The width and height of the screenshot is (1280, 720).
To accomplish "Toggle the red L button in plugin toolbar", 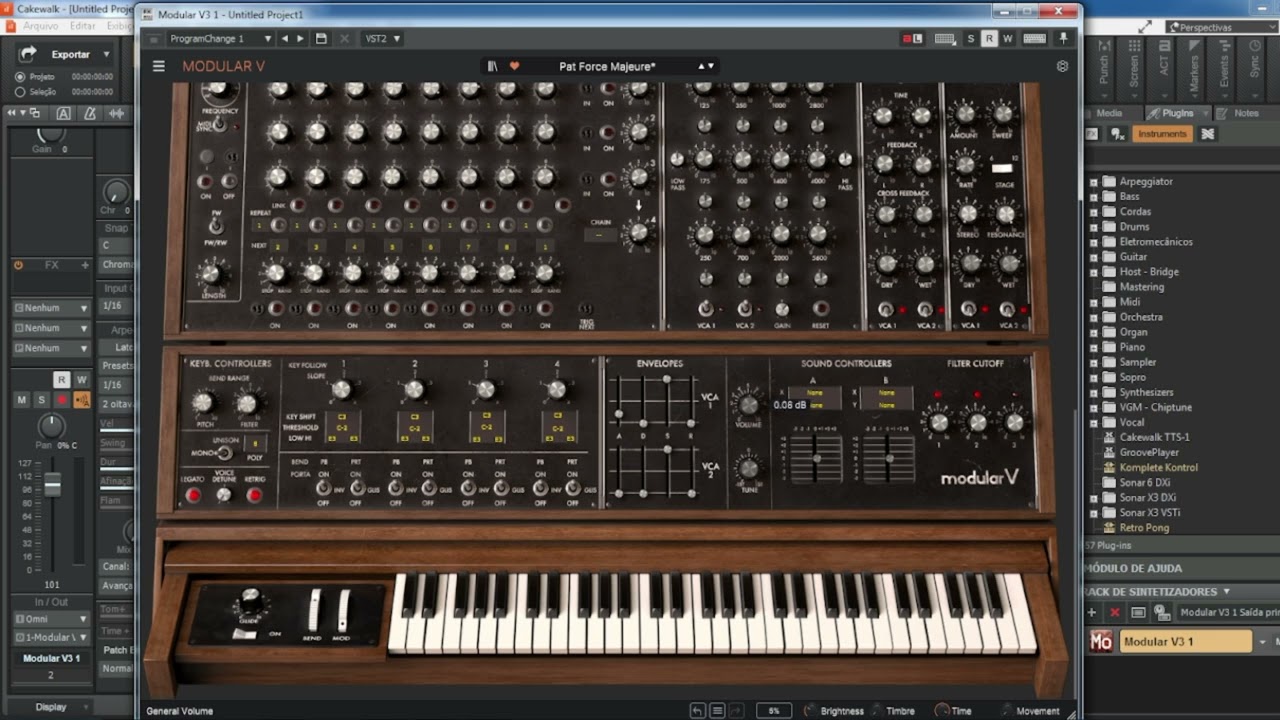I will (912, 38).
